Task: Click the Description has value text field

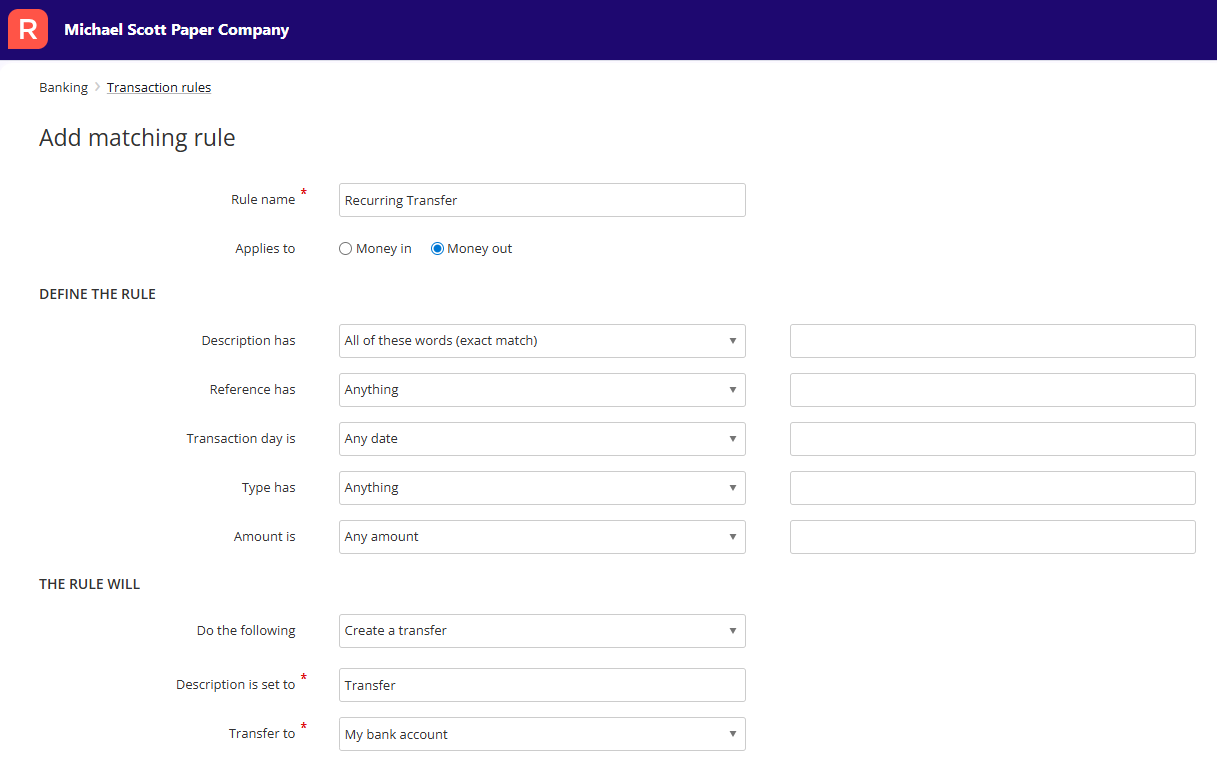Action: (993, 341)
